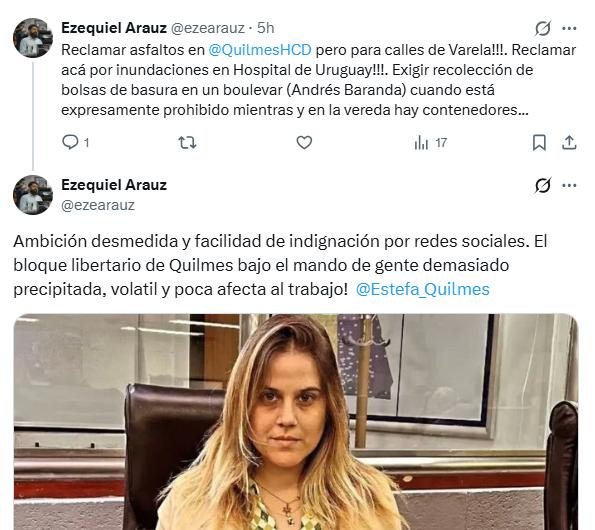Image resolution: width=595 pixels, height=530 pixels.
Task: Open more options on first tweet
Action: 569,28
